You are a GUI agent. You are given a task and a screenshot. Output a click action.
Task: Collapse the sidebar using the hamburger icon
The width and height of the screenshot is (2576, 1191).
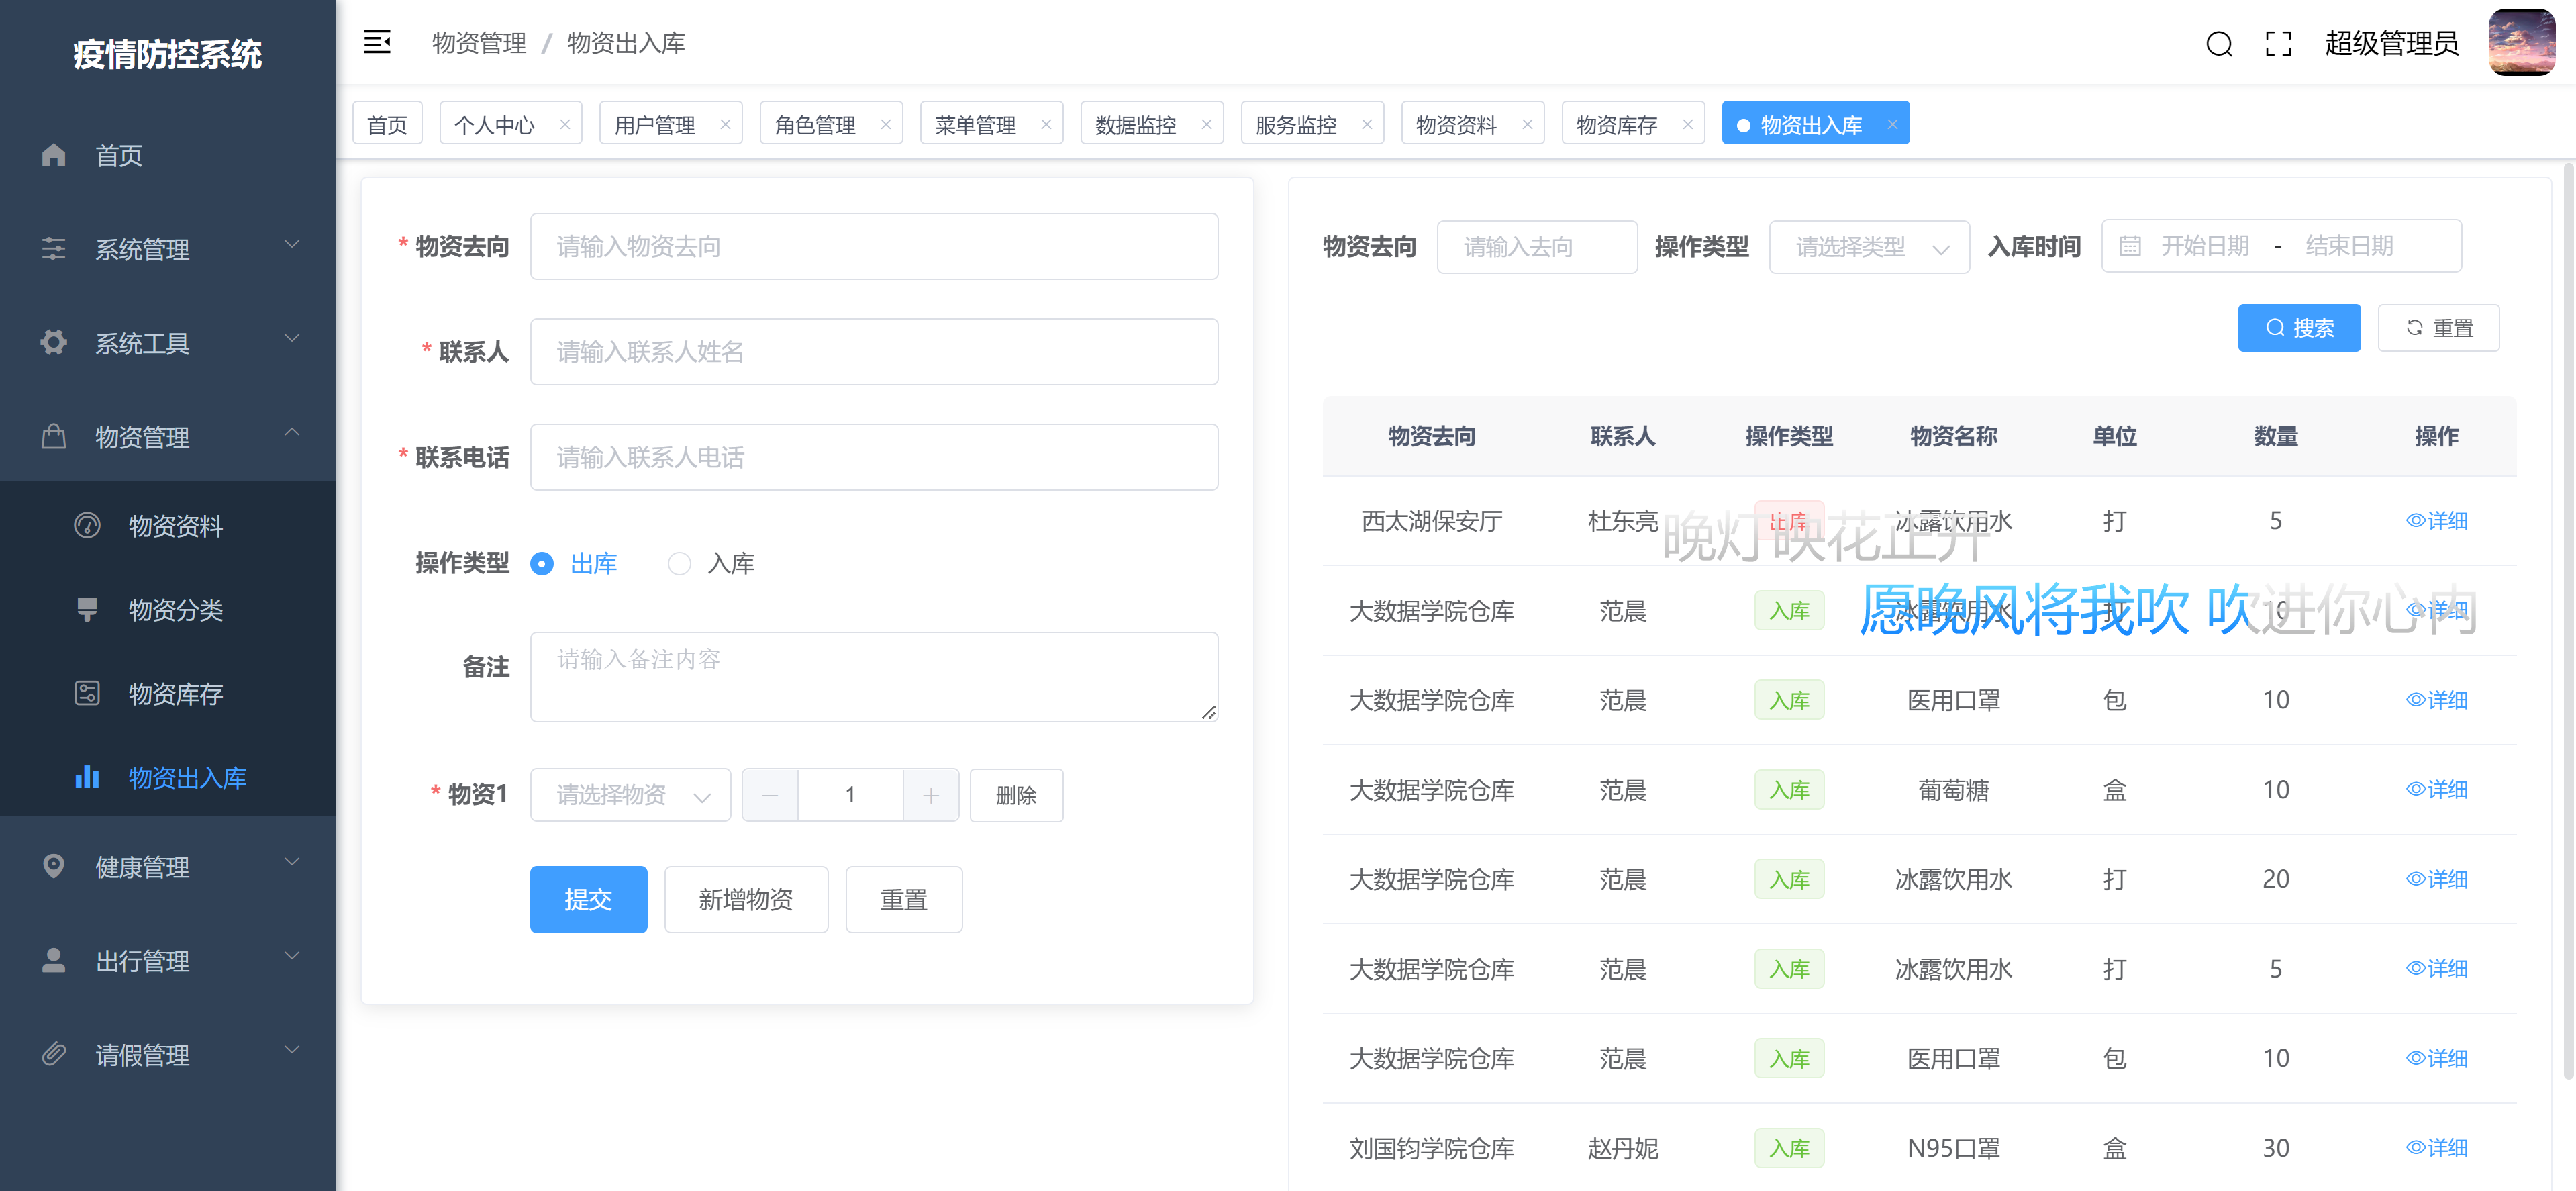coord(377,42)
